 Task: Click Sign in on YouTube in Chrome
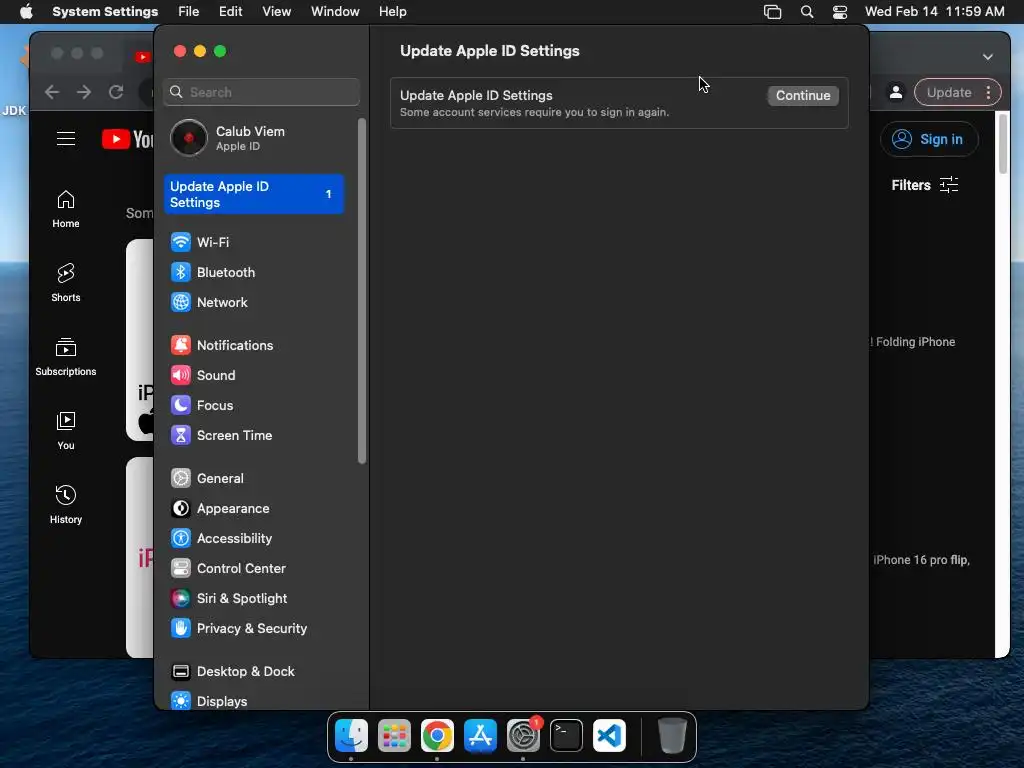(929, 139)
